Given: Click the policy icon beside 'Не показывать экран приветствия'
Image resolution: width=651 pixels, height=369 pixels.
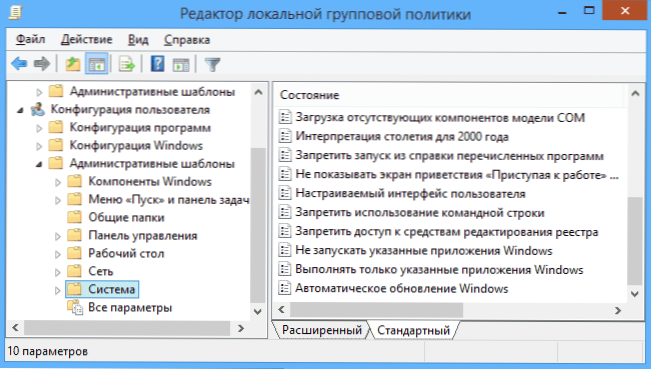Looking at the screenshot, I should coord(285,174).
